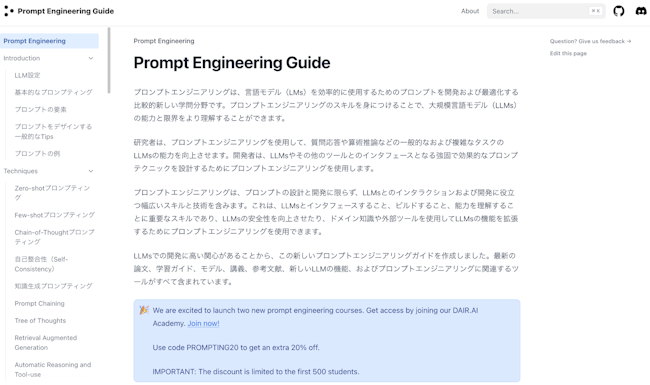650x385 pixels.
Task: Collapse the Introduction section chevron
Action: (91, 58)
